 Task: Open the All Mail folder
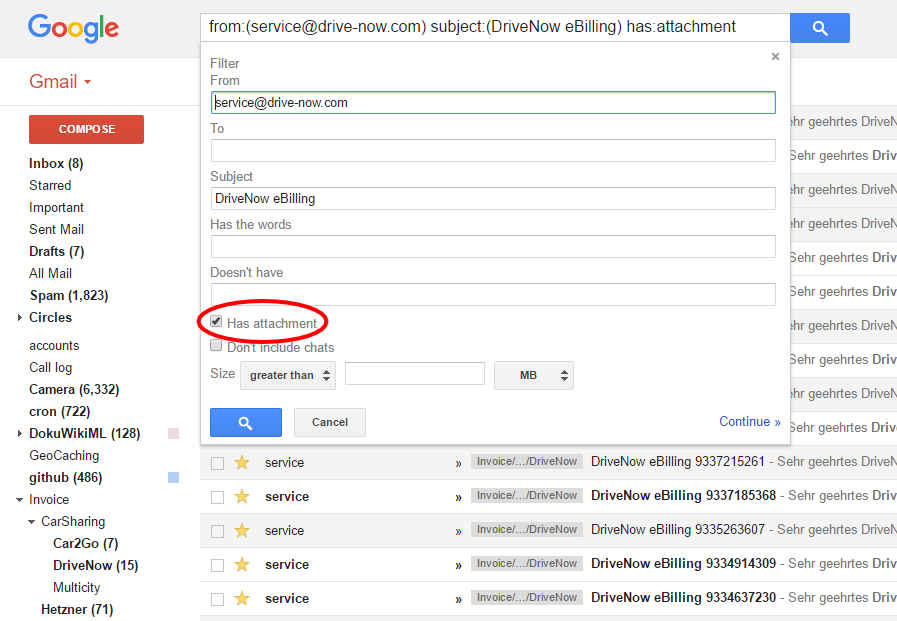tap(50, 273)
